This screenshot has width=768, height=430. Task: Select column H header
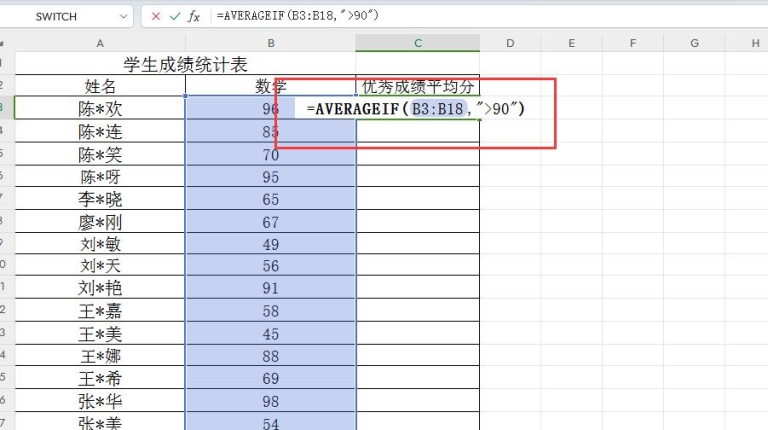tap(755, 43)
